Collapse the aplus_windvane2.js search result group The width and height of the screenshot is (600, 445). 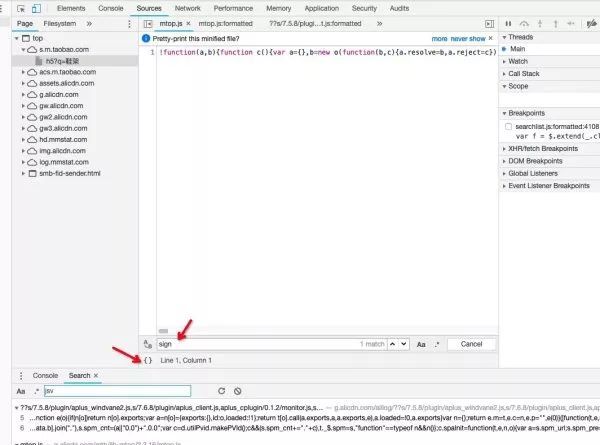pos(16,408)
